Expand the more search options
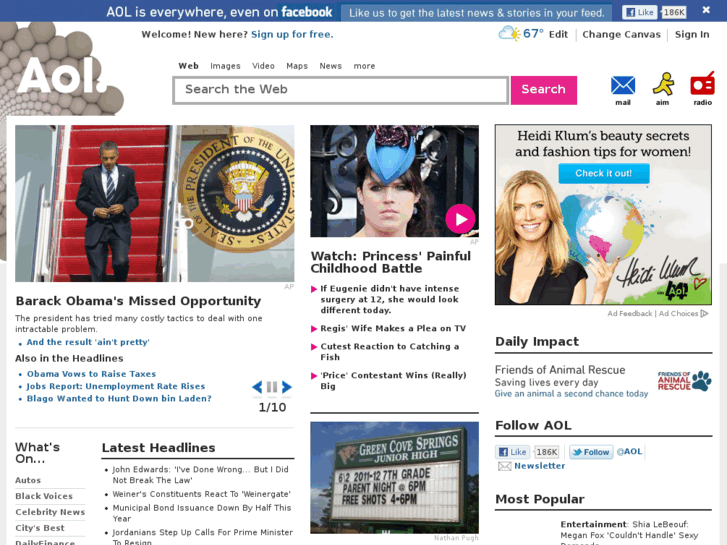This screenshot has width=727, height=545. (x=364, y=66)
